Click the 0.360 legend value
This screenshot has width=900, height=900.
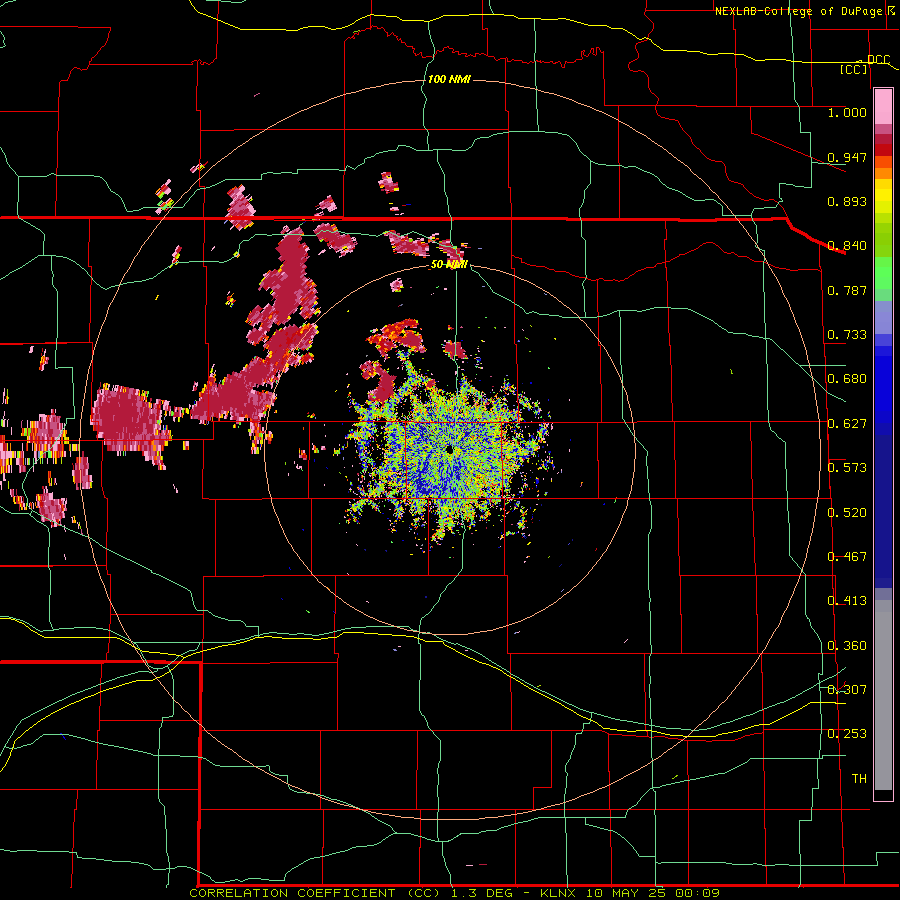(847, 646)
